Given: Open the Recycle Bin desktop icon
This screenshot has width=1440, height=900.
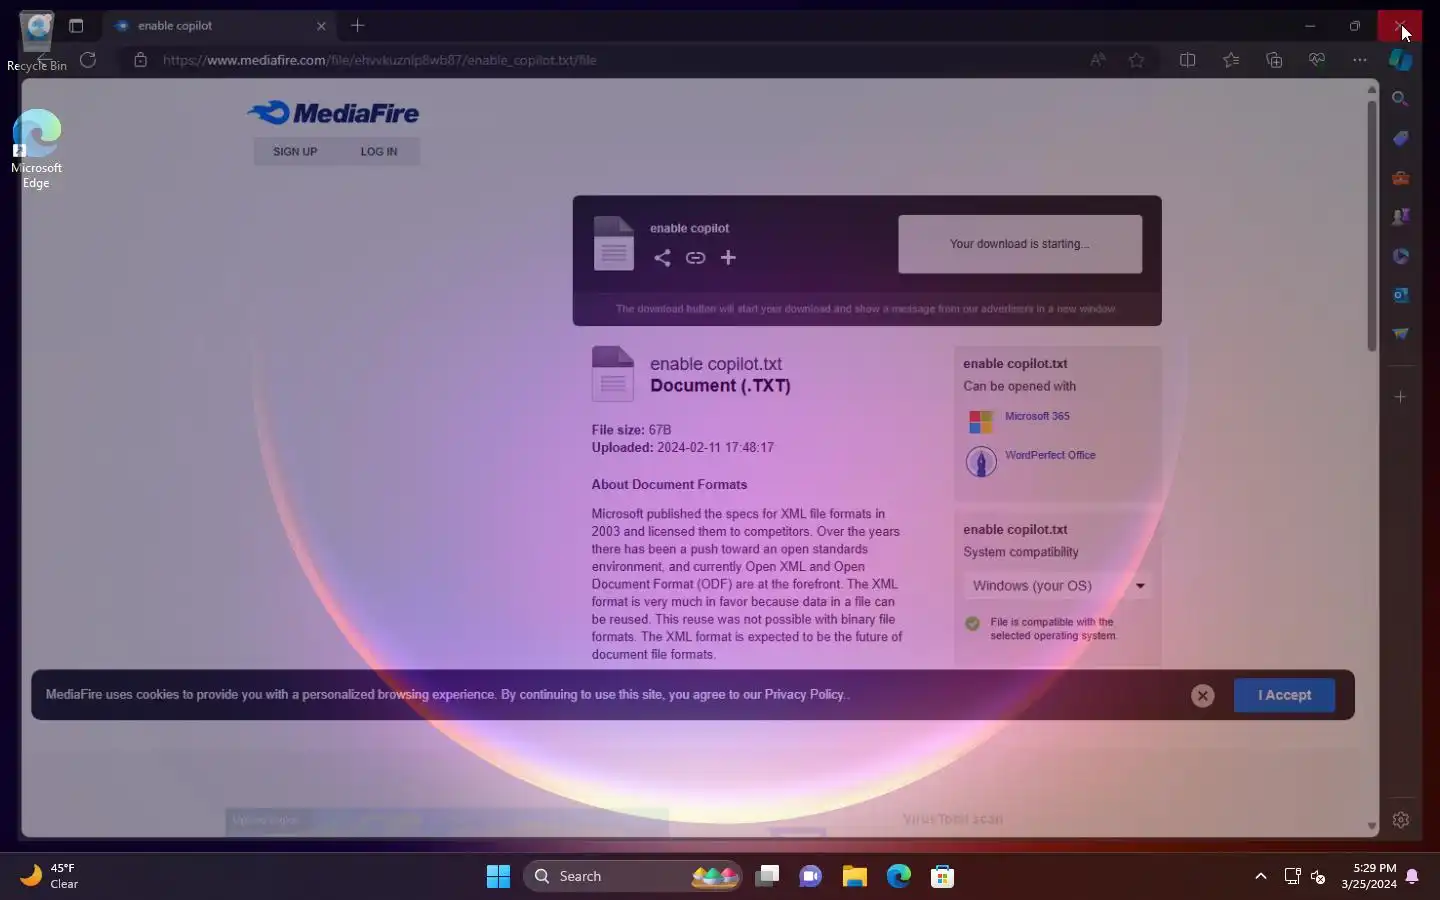Looking at the screenshot, I should click(37, 42).
